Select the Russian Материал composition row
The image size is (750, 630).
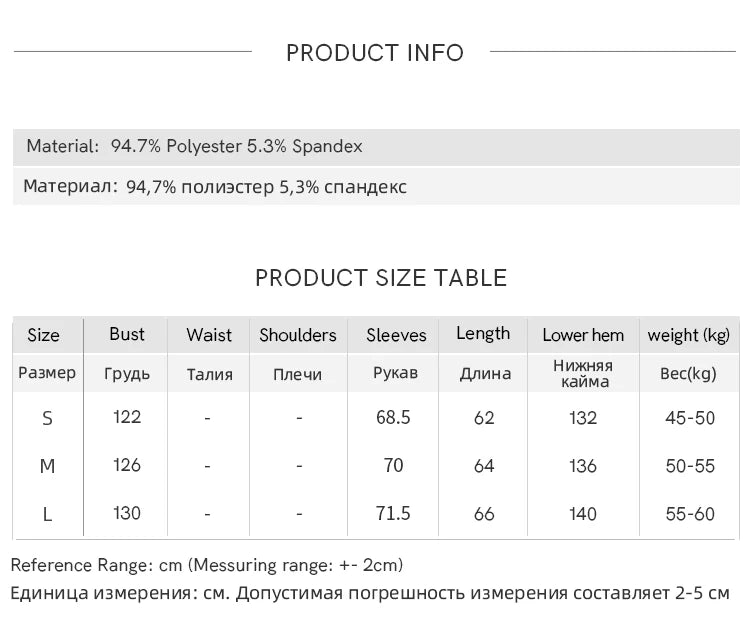pos(215,187)
